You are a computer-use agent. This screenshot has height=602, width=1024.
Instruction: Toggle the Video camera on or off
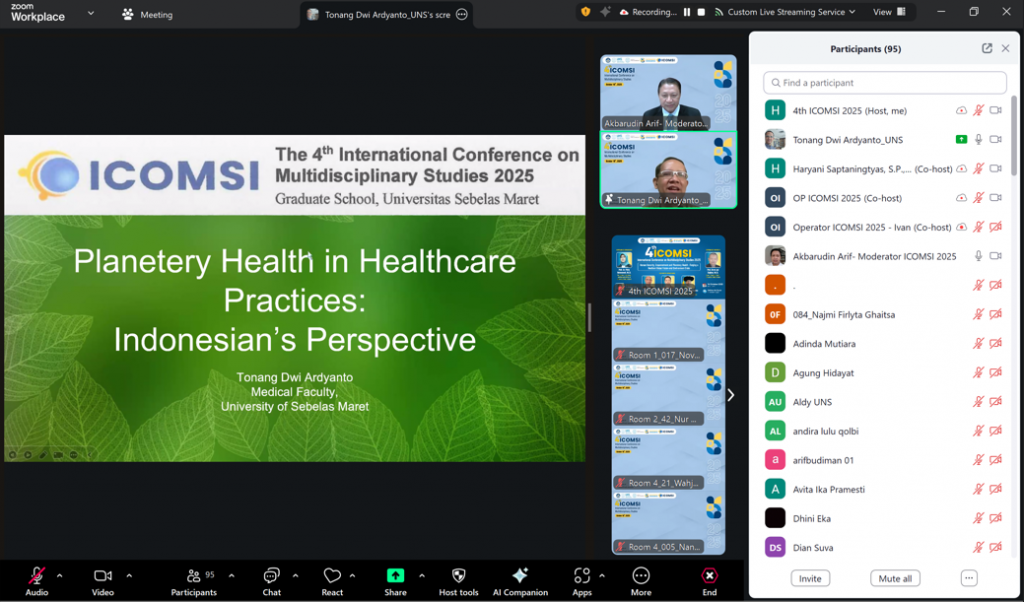coord(102,576)
